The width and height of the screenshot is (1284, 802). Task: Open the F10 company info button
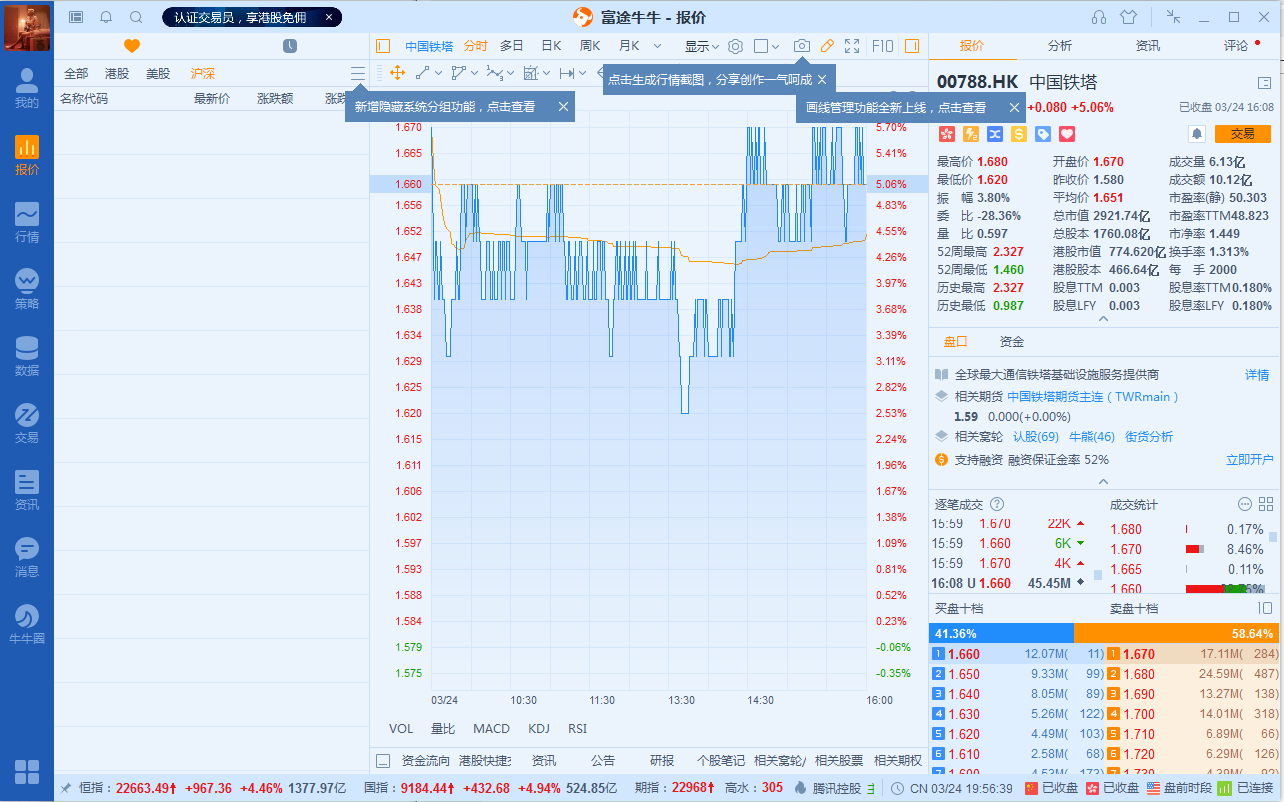(x=883, y=46)
